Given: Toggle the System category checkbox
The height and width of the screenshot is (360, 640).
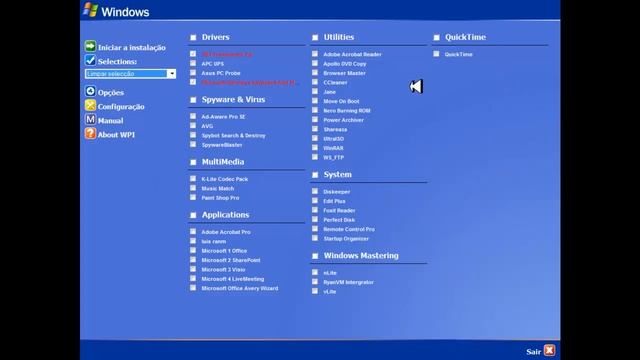Looking at the screenshot, I should (315, 175).
